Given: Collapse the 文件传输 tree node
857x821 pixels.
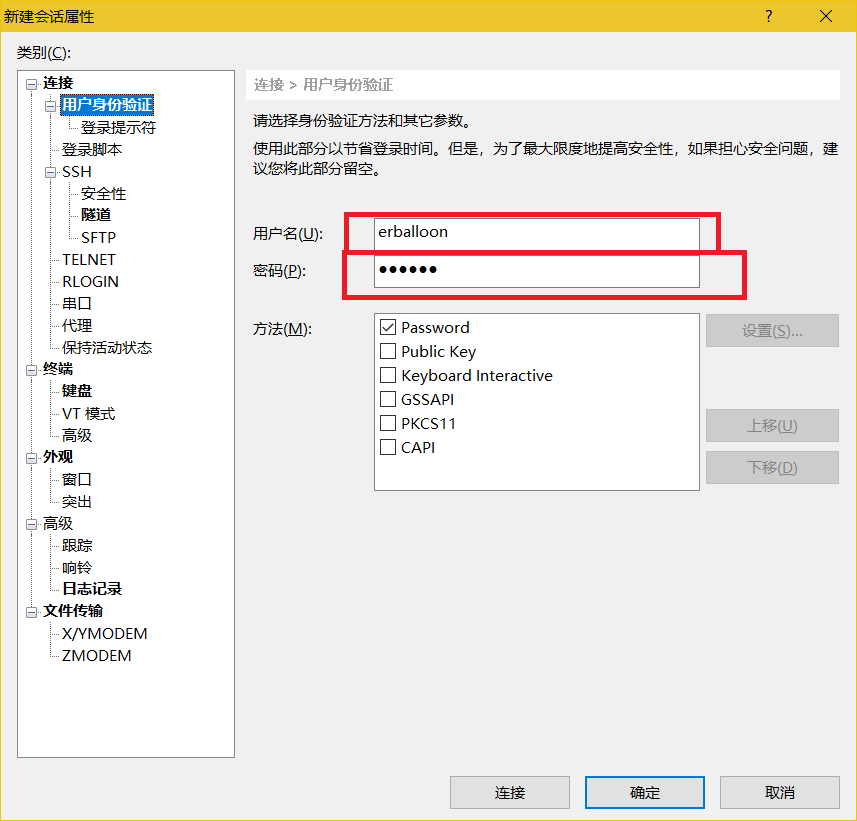Looking at the screenshot, I should 32,611.
